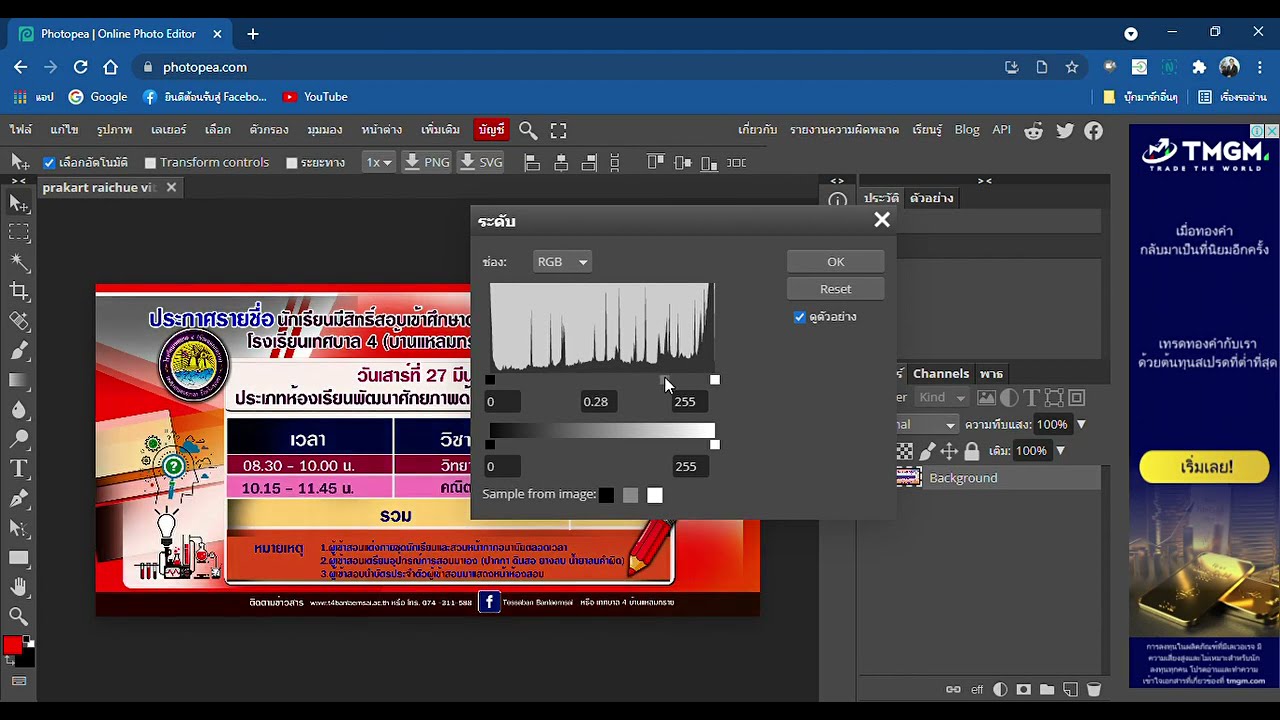Expand the fill 100% slider arrow
Screen dimensions: 1280x720
[x=1060, y=451]
